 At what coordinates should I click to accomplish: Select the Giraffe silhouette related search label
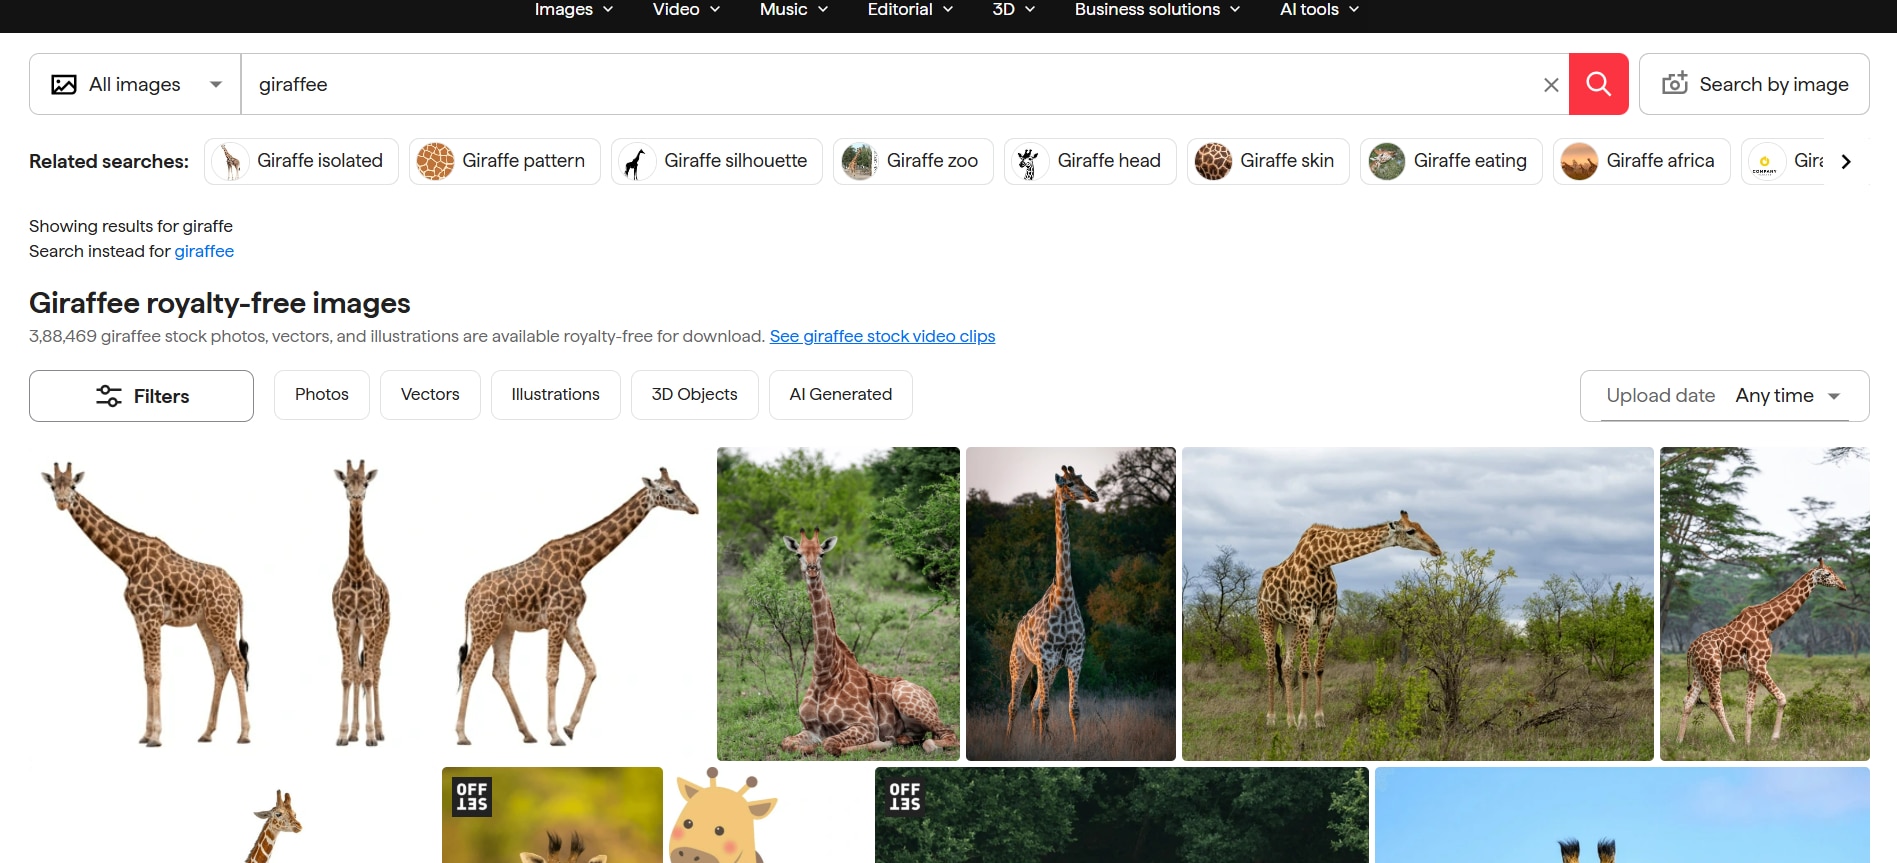click(x=735, y=161)
